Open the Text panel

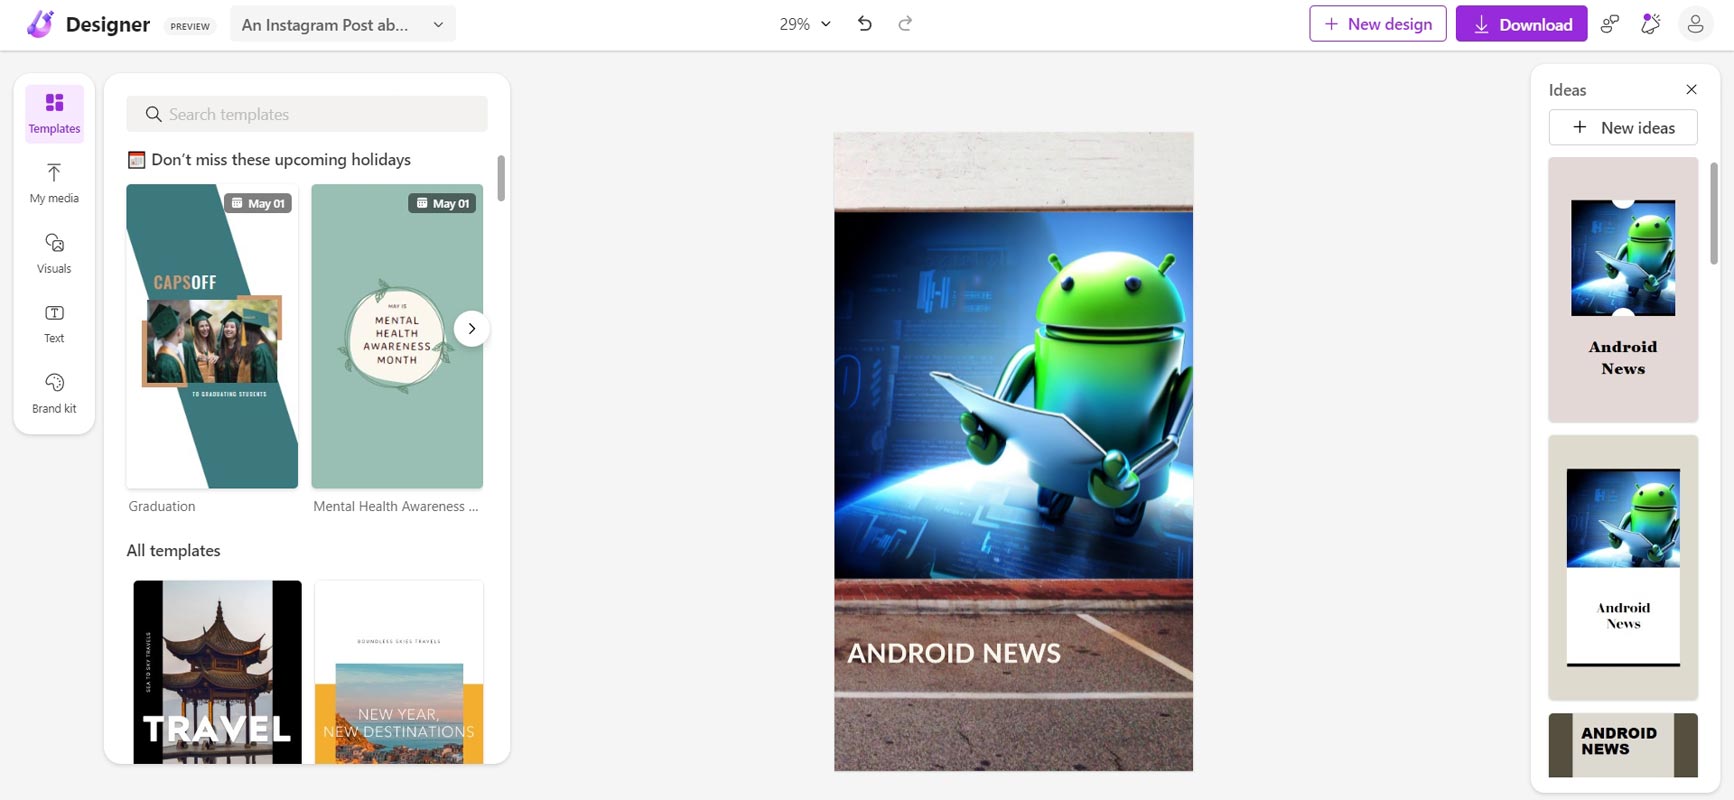coord(54,323)
